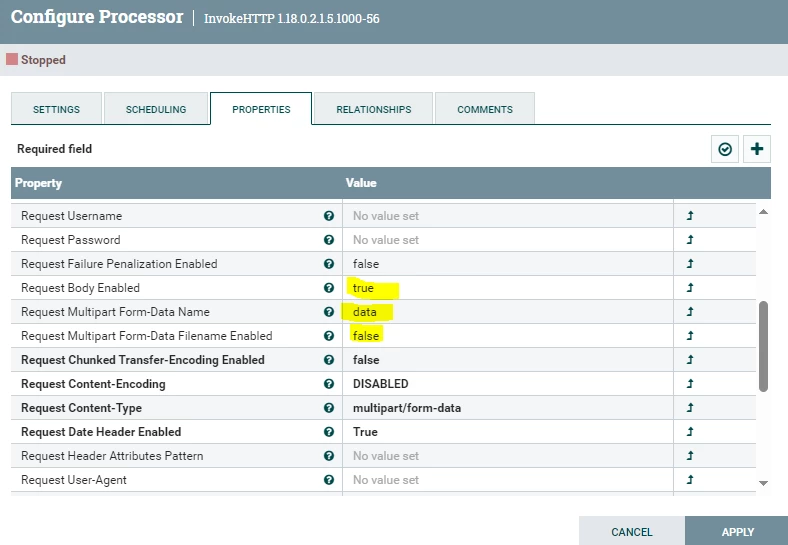Cancel the processor configuration

(x=632, y=531)
